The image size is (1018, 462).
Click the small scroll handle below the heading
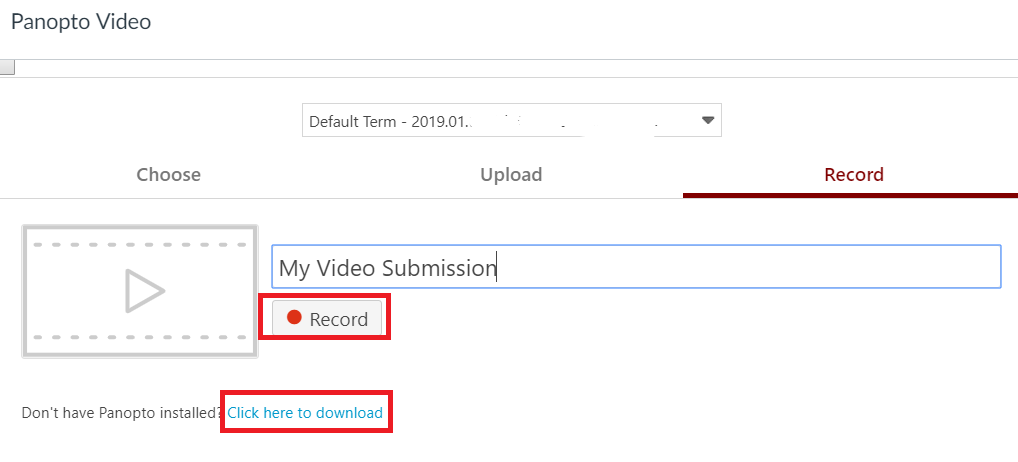[x=7, y=68]
